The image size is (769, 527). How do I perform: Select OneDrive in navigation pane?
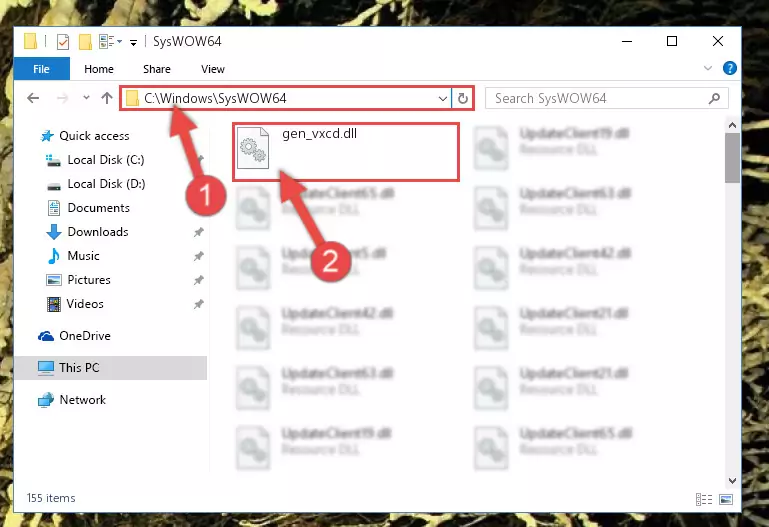[84, 336]
